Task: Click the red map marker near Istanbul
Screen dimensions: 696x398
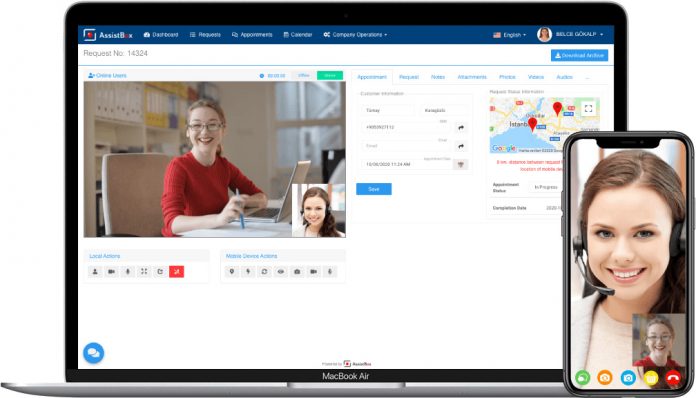Action: pos(532,124)
